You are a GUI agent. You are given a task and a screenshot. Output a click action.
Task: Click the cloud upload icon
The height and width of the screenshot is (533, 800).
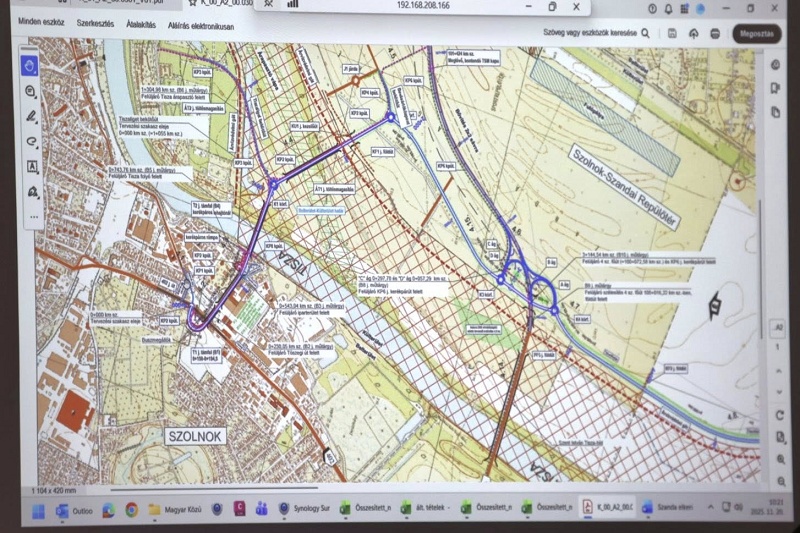point(694,32)
